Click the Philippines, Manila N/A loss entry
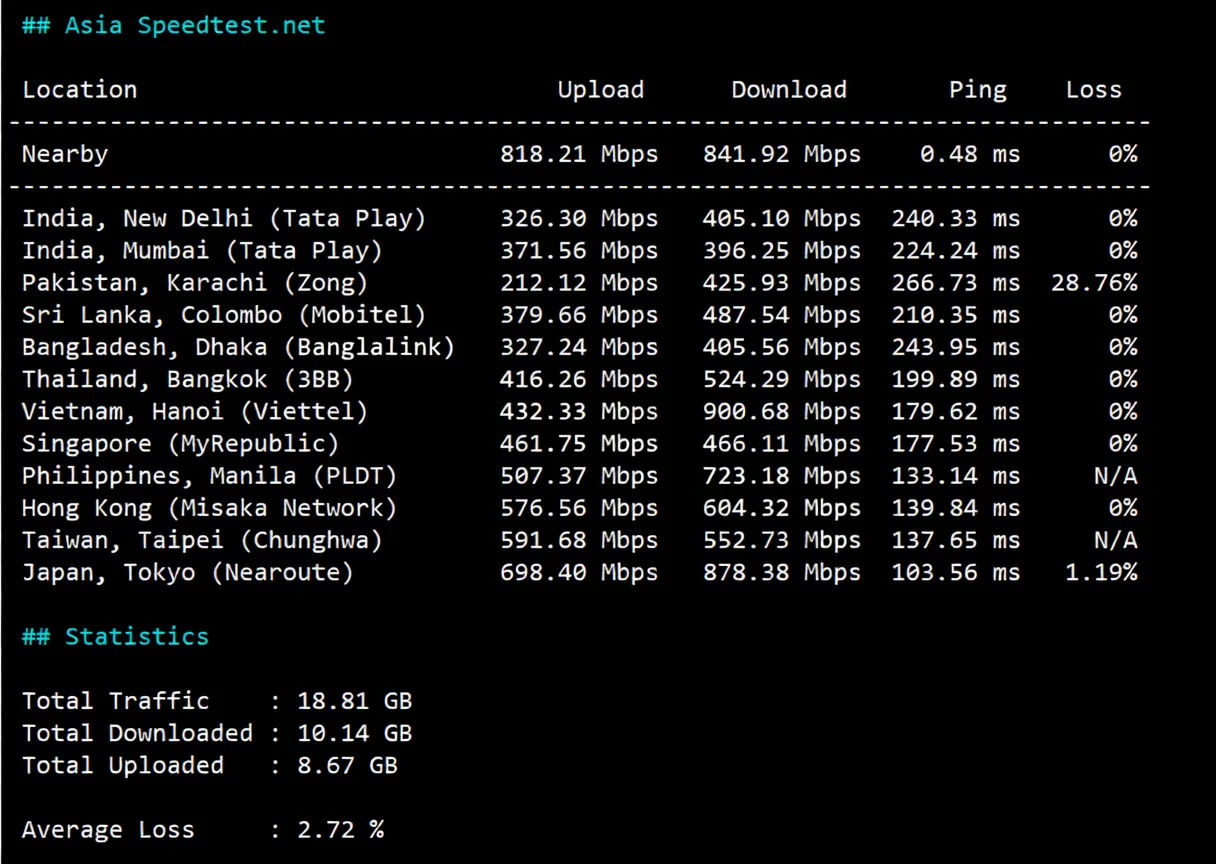This screenshot has height=864, width=1216. tap(1115, 475)
